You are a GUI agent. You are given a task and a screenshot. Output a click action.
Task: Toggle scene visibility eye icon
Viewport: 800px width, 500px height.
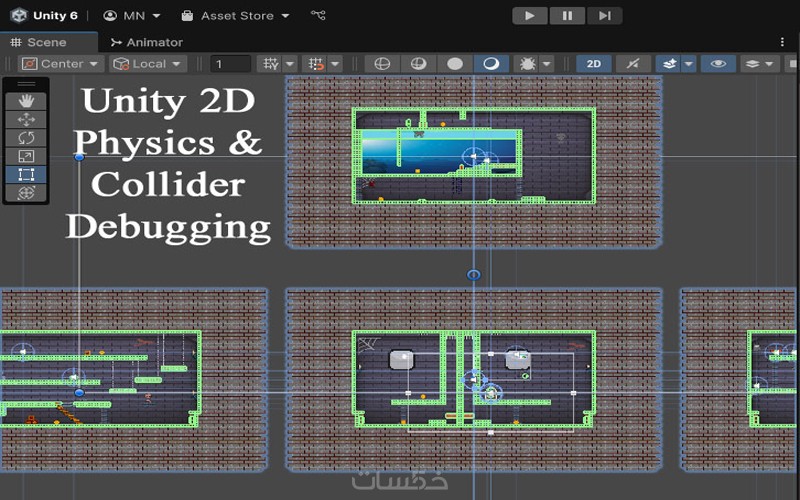718,64
